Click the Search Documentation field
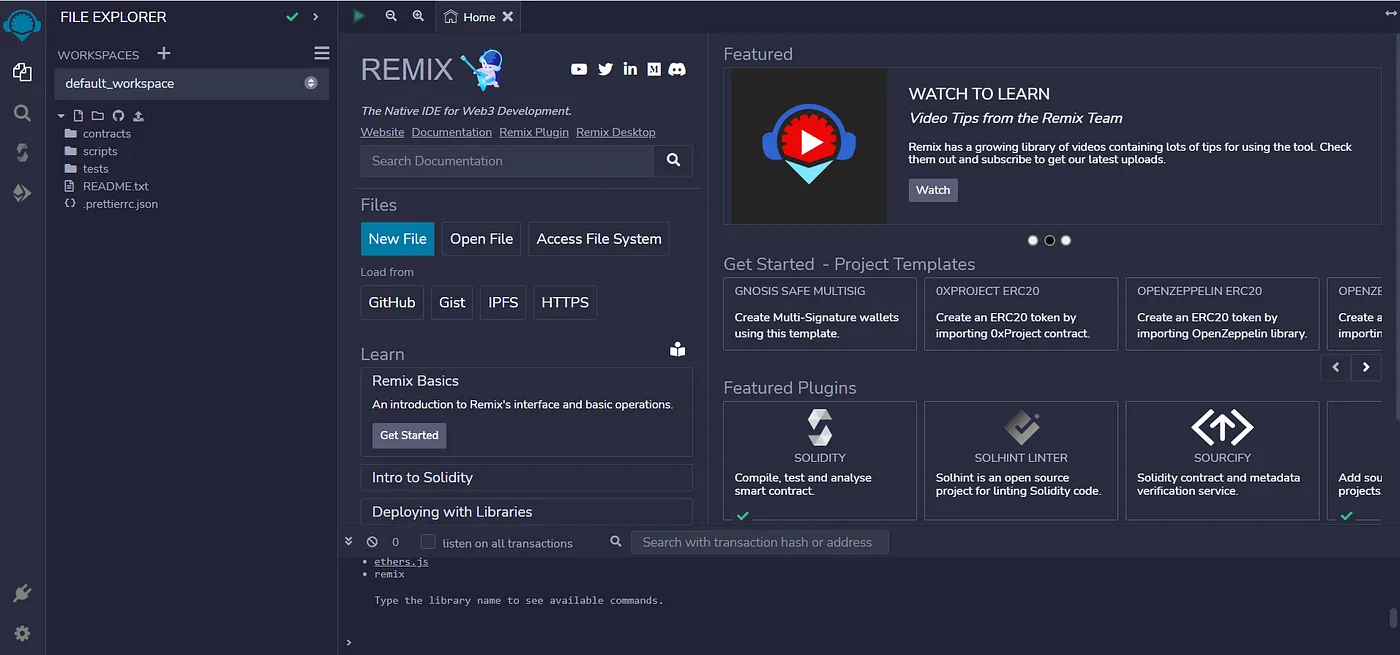This screenshot has width=1400, height=655. coord(507,160)
